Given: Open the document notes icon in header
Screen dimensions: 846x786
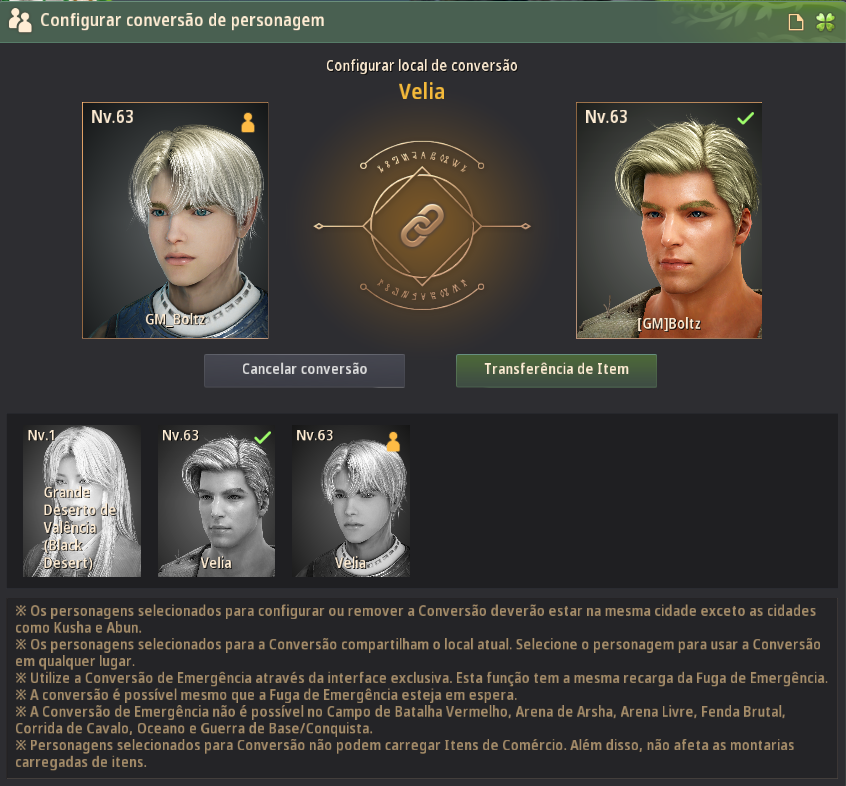Looking at the screenshot, I should pos(796,22).
